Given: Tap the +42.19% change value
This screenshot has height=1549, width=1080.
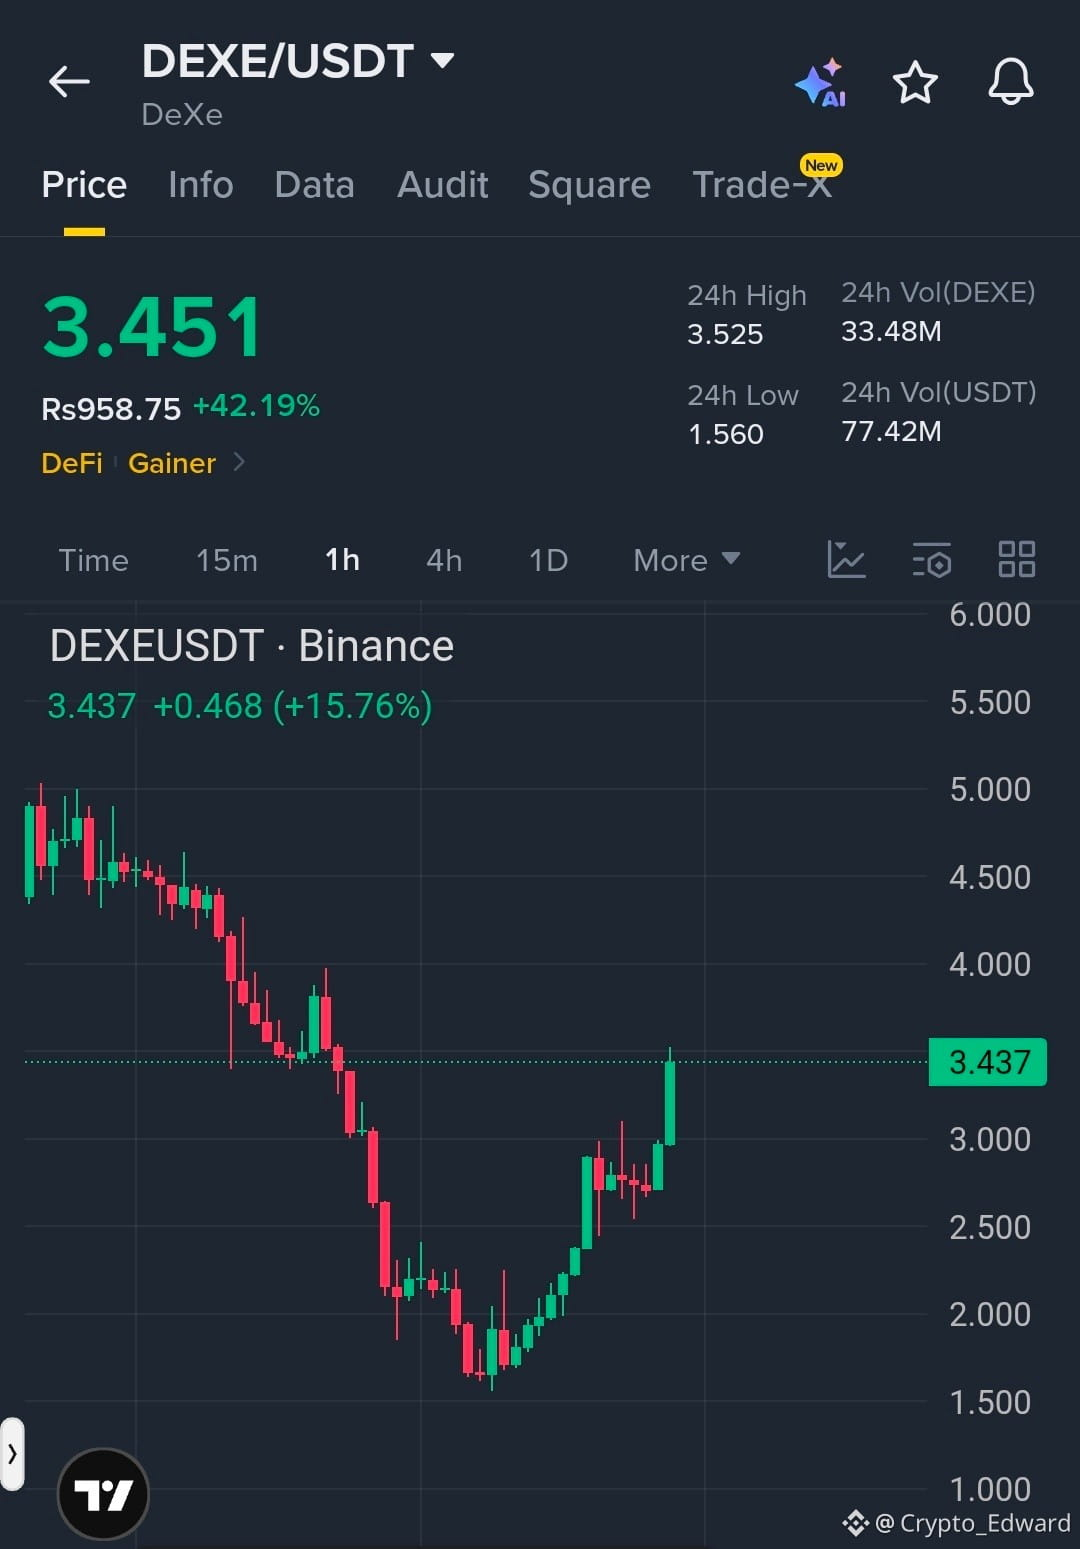Looking at the screenshot, I should 256,406.
